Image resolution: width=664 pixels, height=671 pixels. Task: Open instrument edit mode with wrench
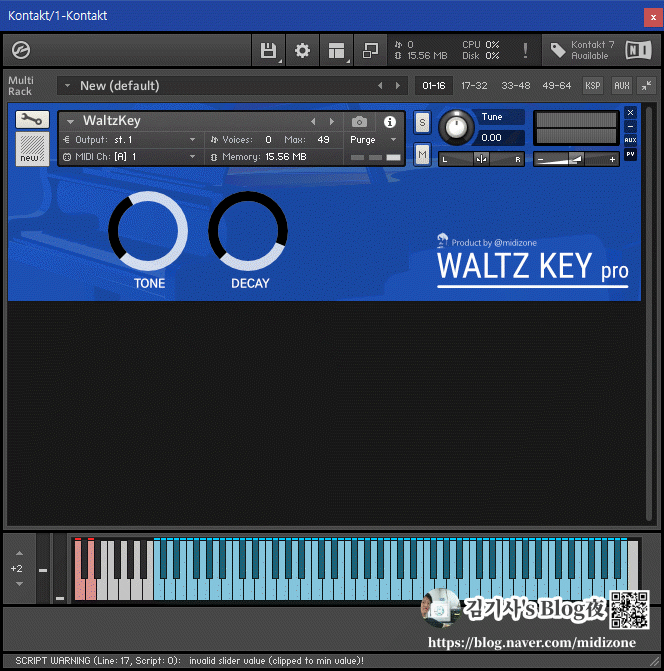coord(32,119)
